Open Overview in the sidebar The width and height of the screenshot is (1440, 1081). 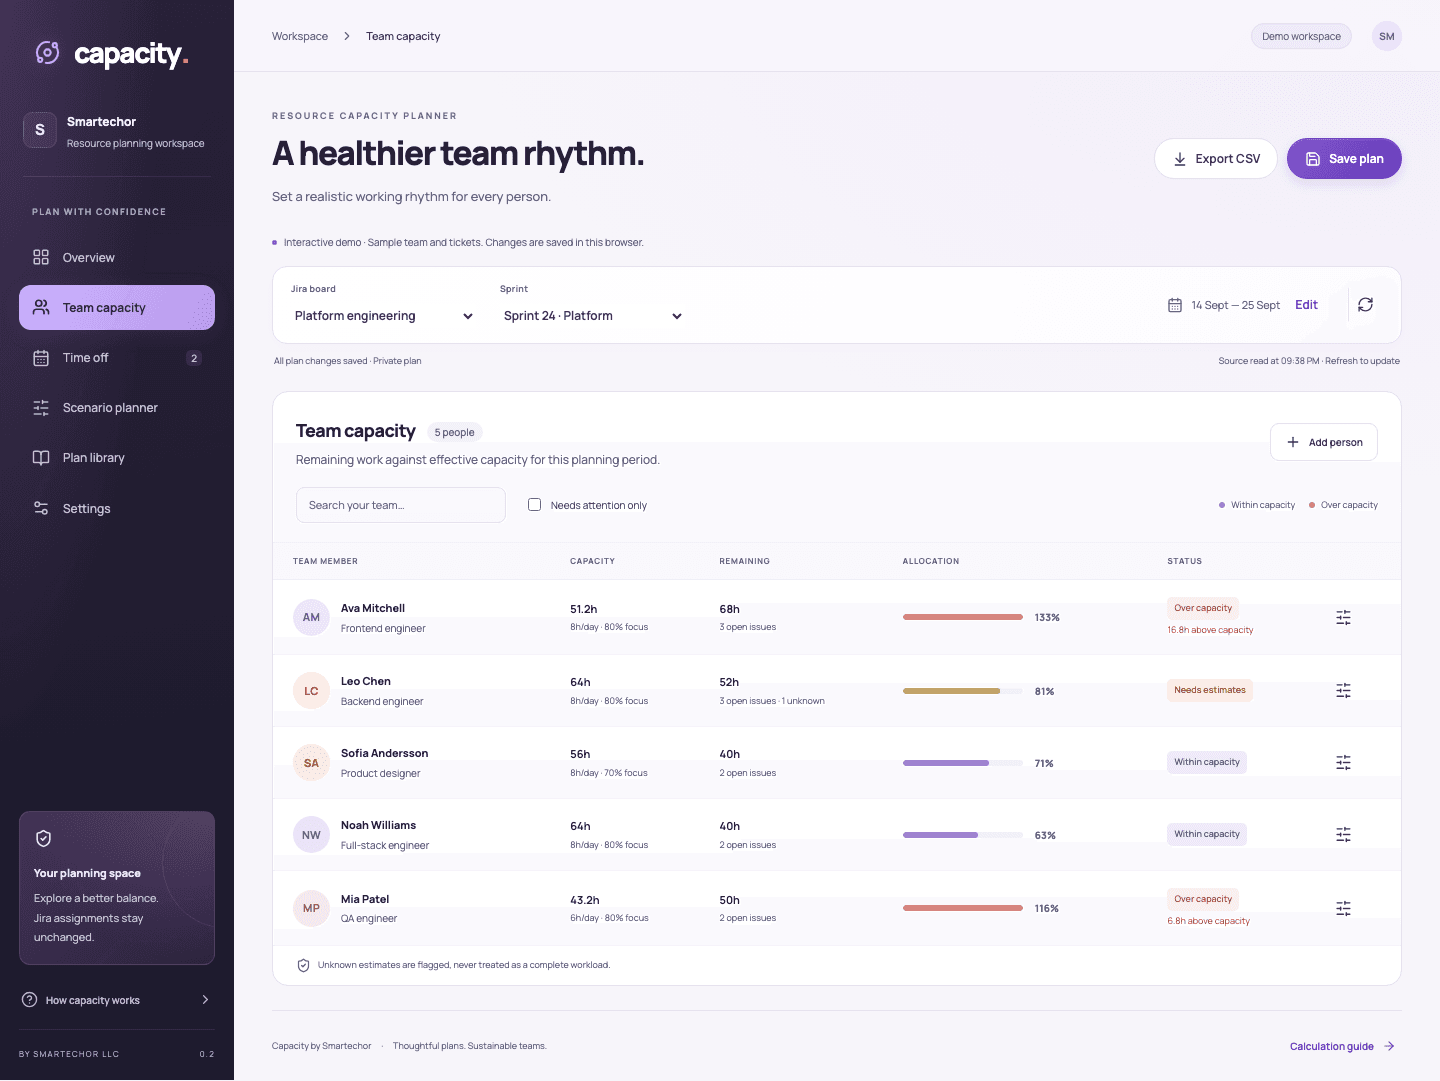(117, 257)
